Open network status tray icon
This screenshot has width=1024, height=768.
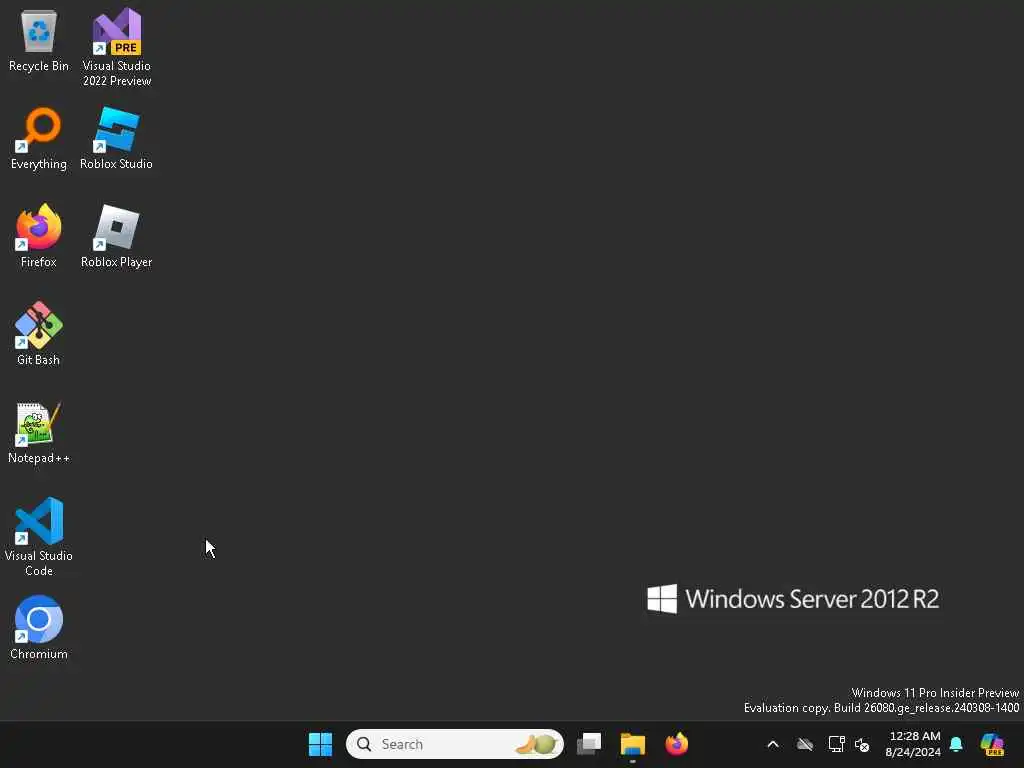click(x=836, y=744)
